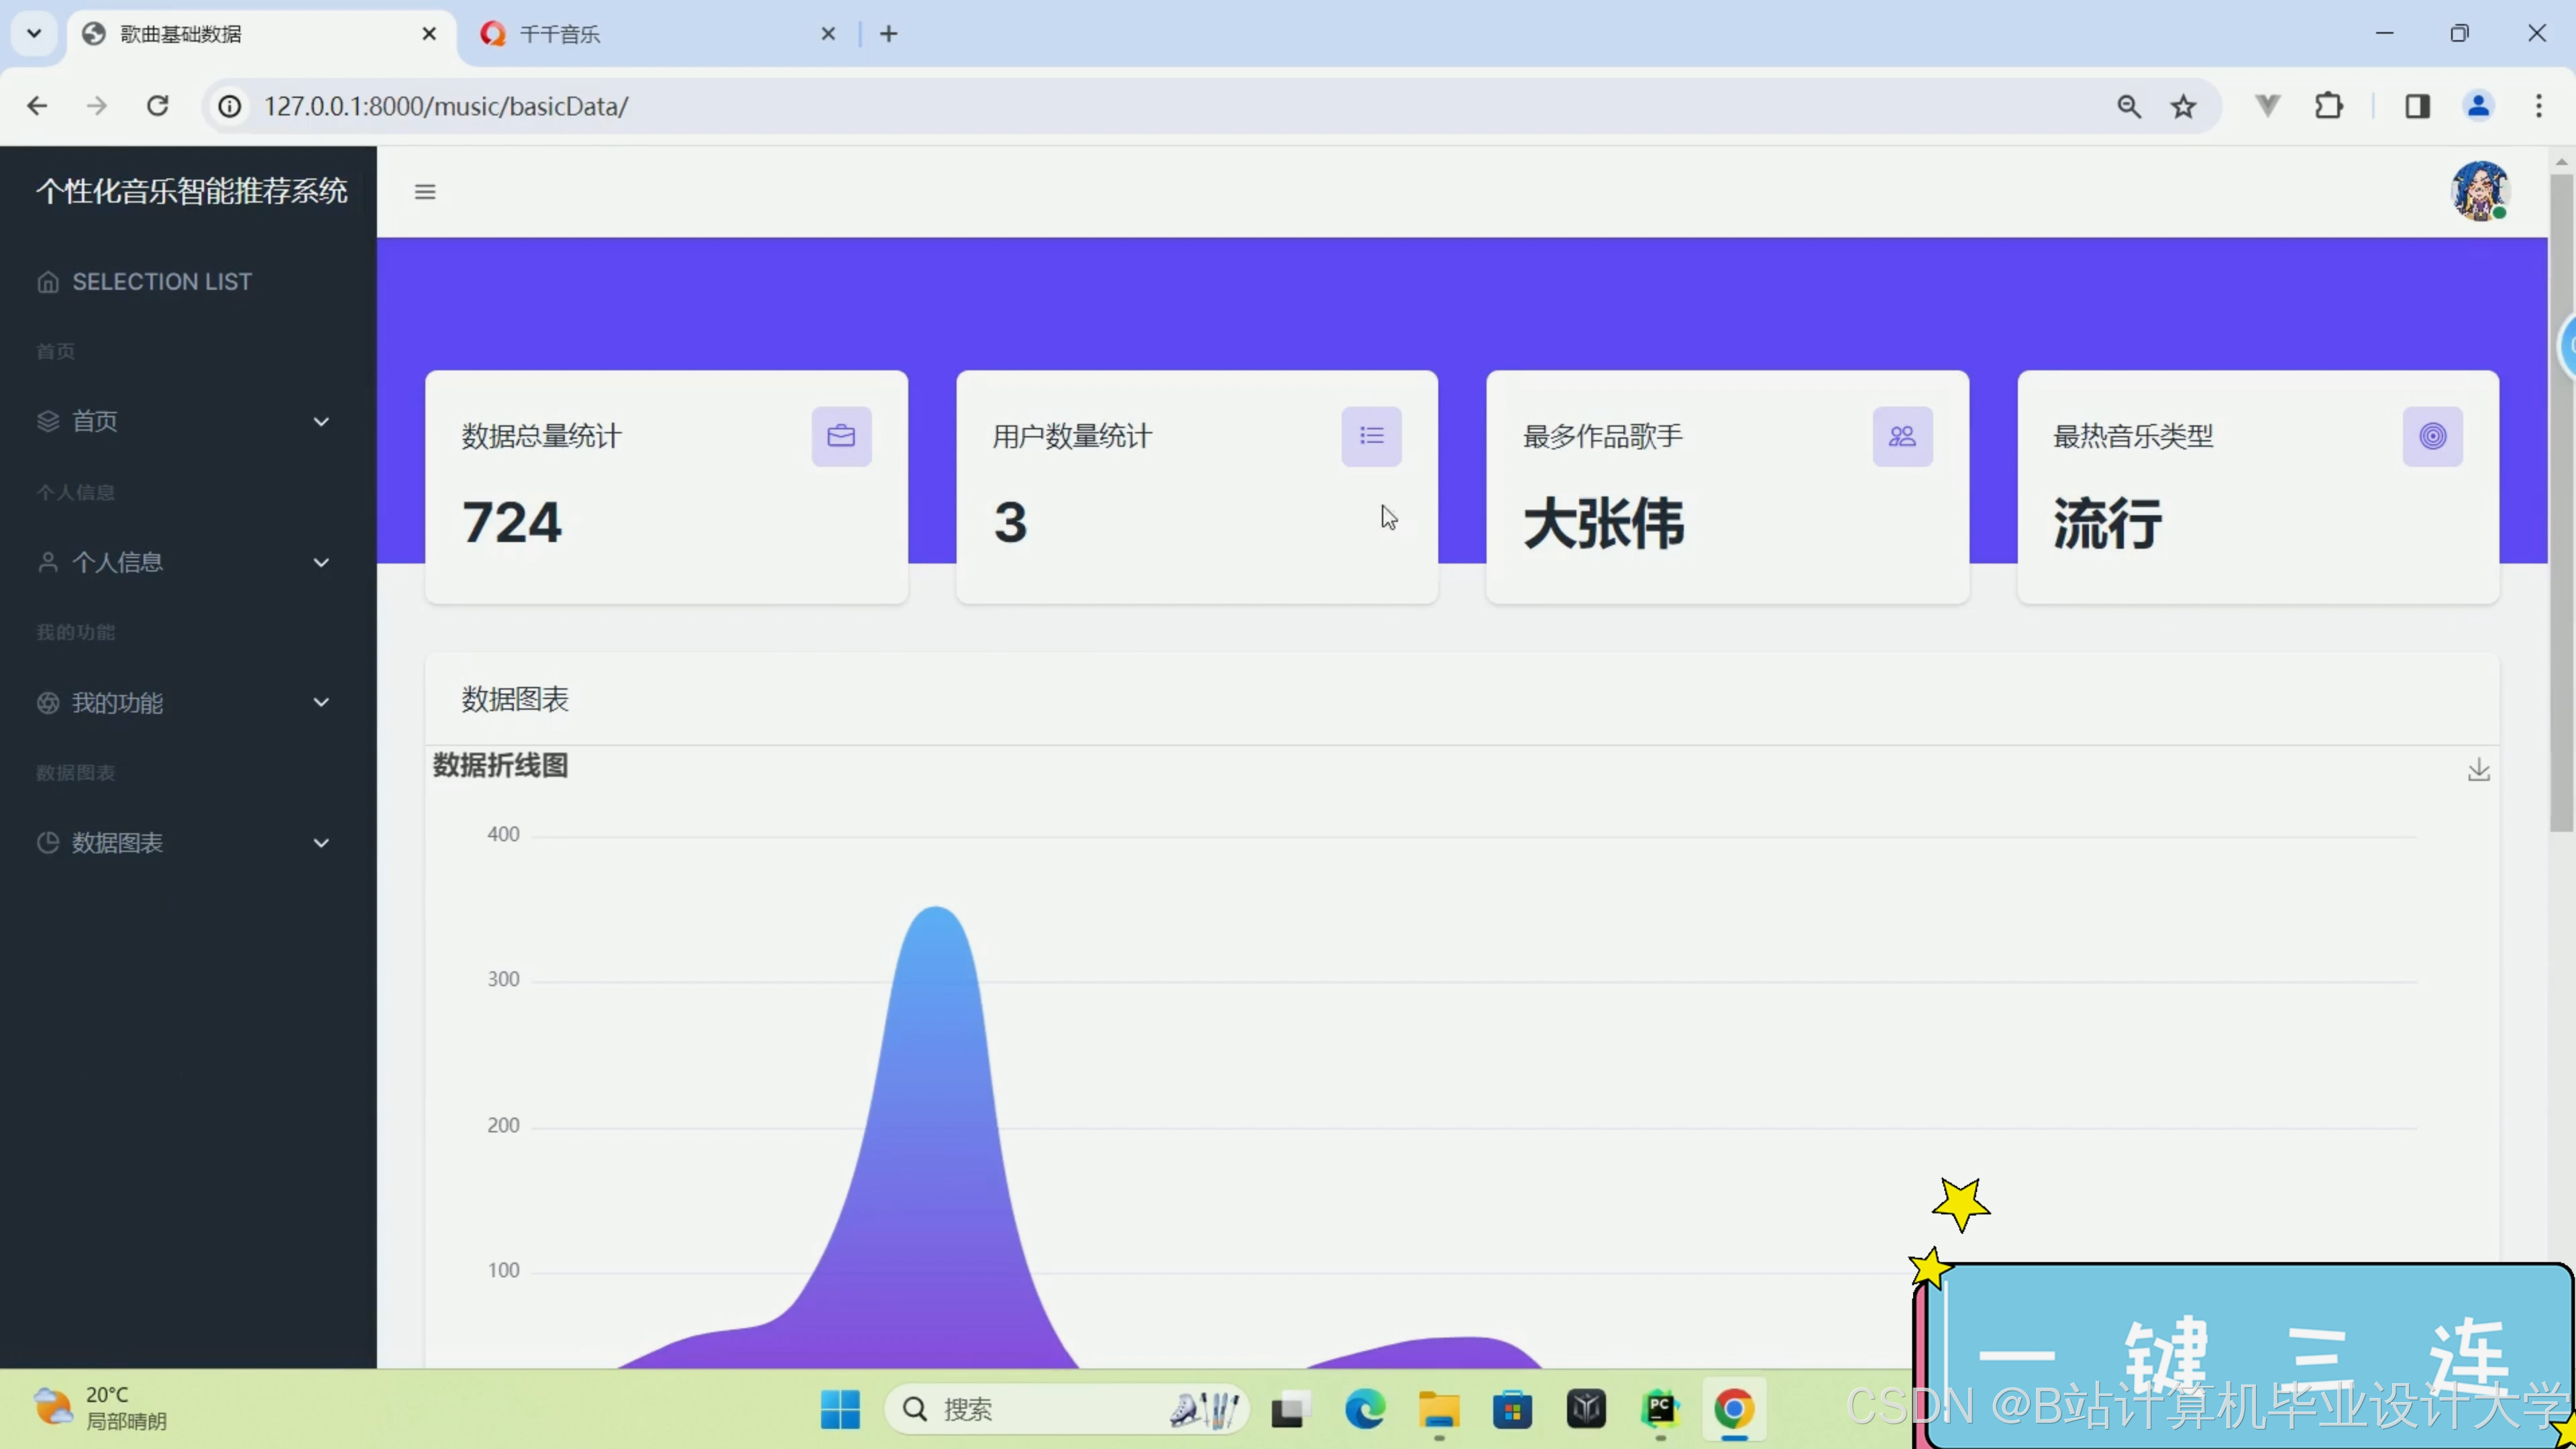Open the browser extensions puzzle icon

point(2329,106)
